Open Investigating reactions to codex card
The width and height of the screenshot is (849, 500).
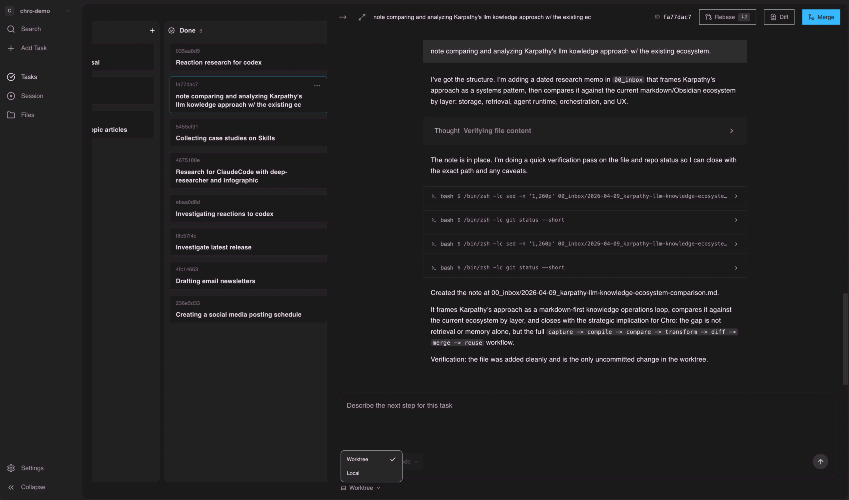(x=248, y=209)
